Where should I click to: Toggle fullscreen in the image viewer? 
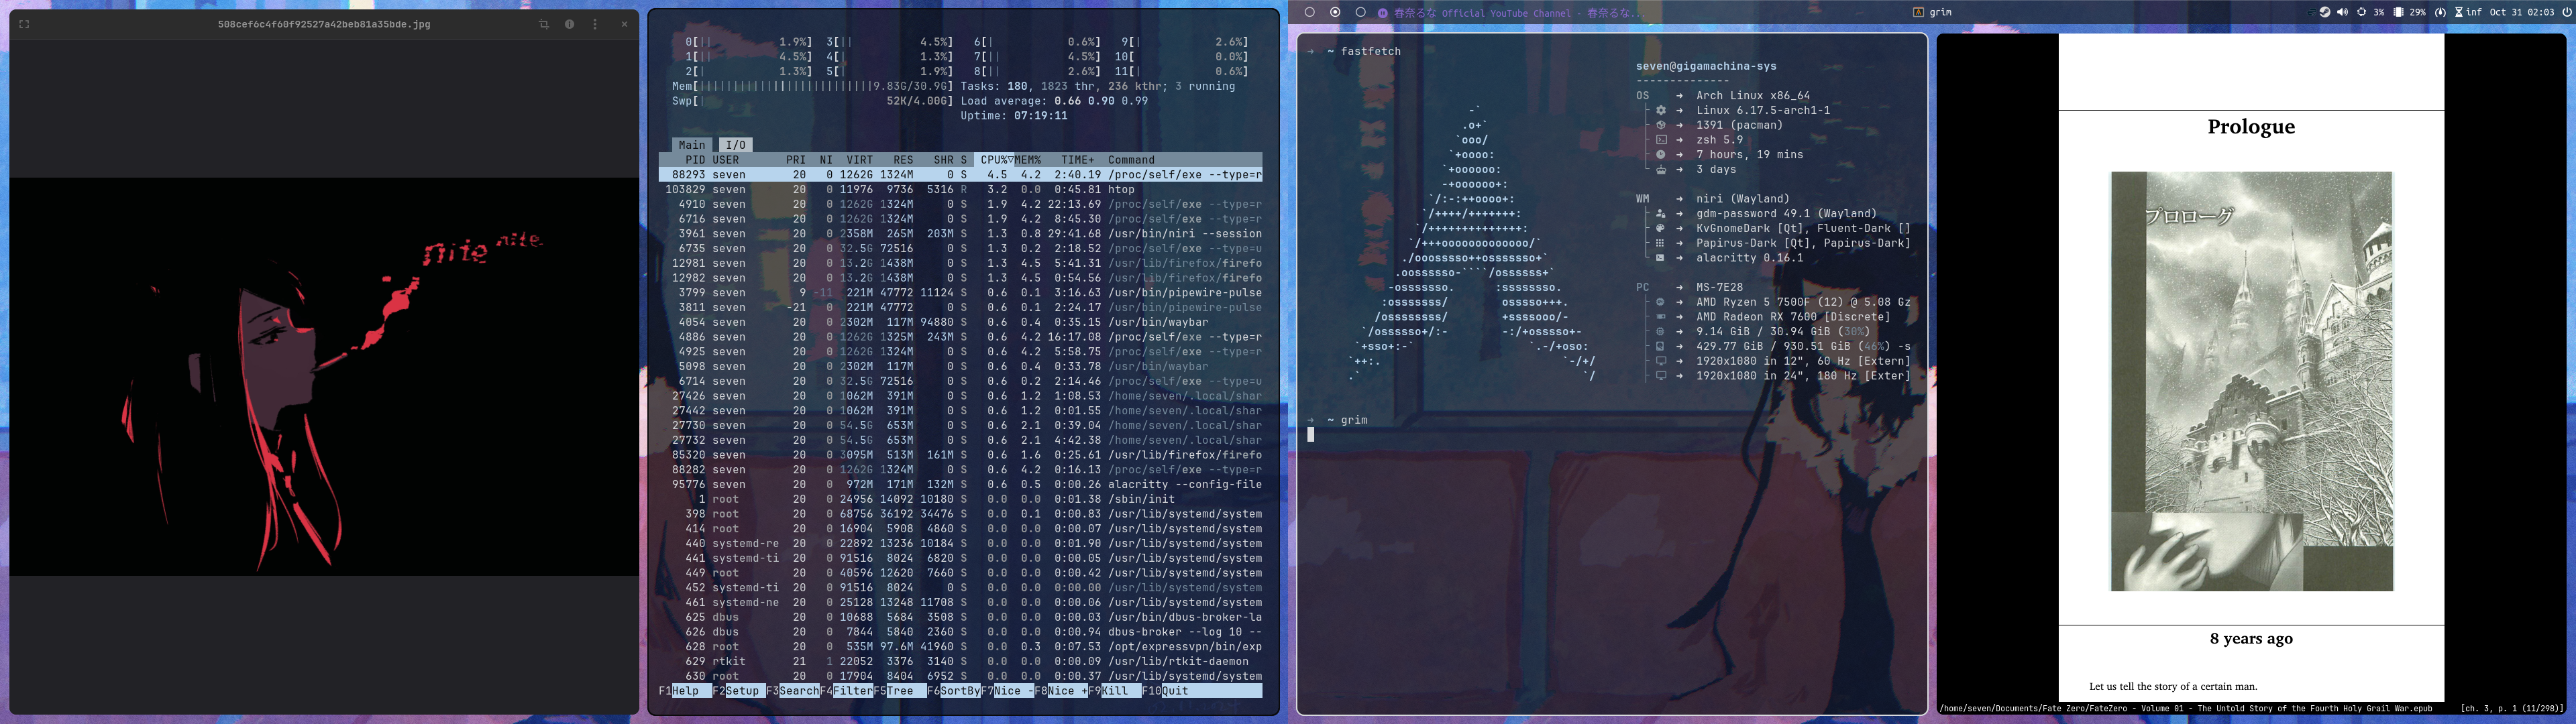tap(24, 24)
